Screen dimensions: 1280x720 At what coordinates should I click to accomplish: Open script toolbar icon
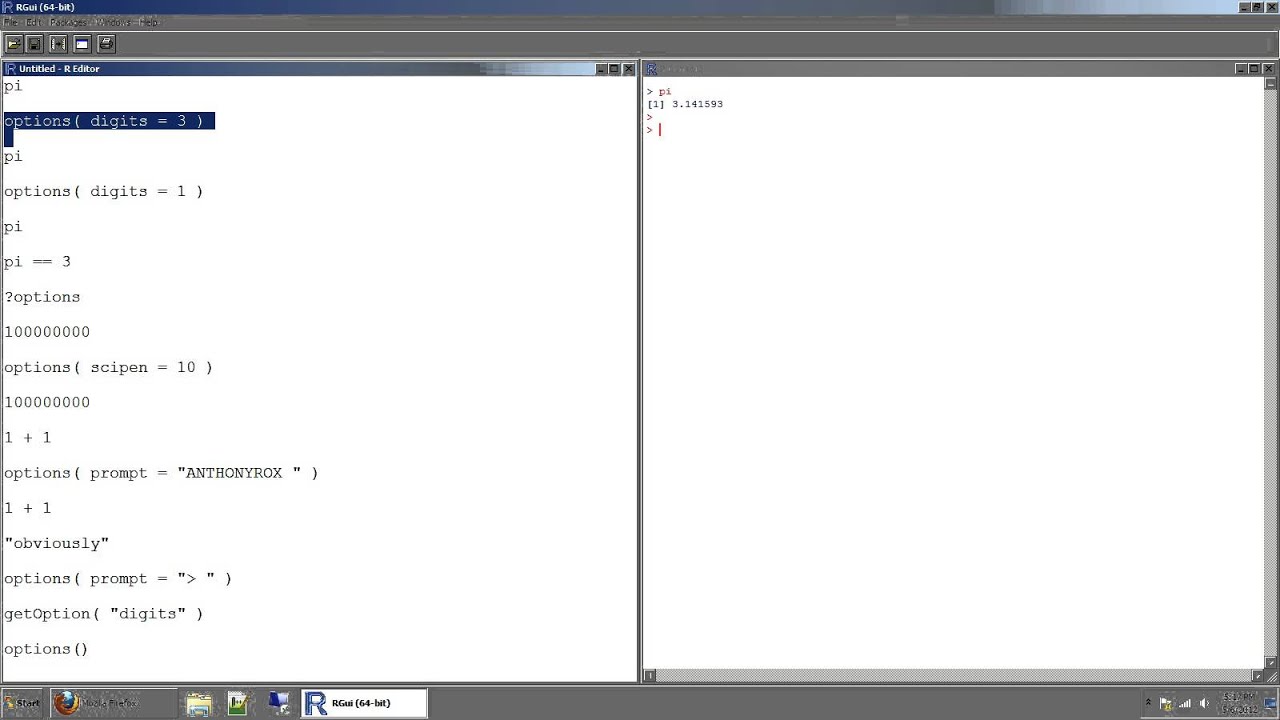tap(14, 44)
